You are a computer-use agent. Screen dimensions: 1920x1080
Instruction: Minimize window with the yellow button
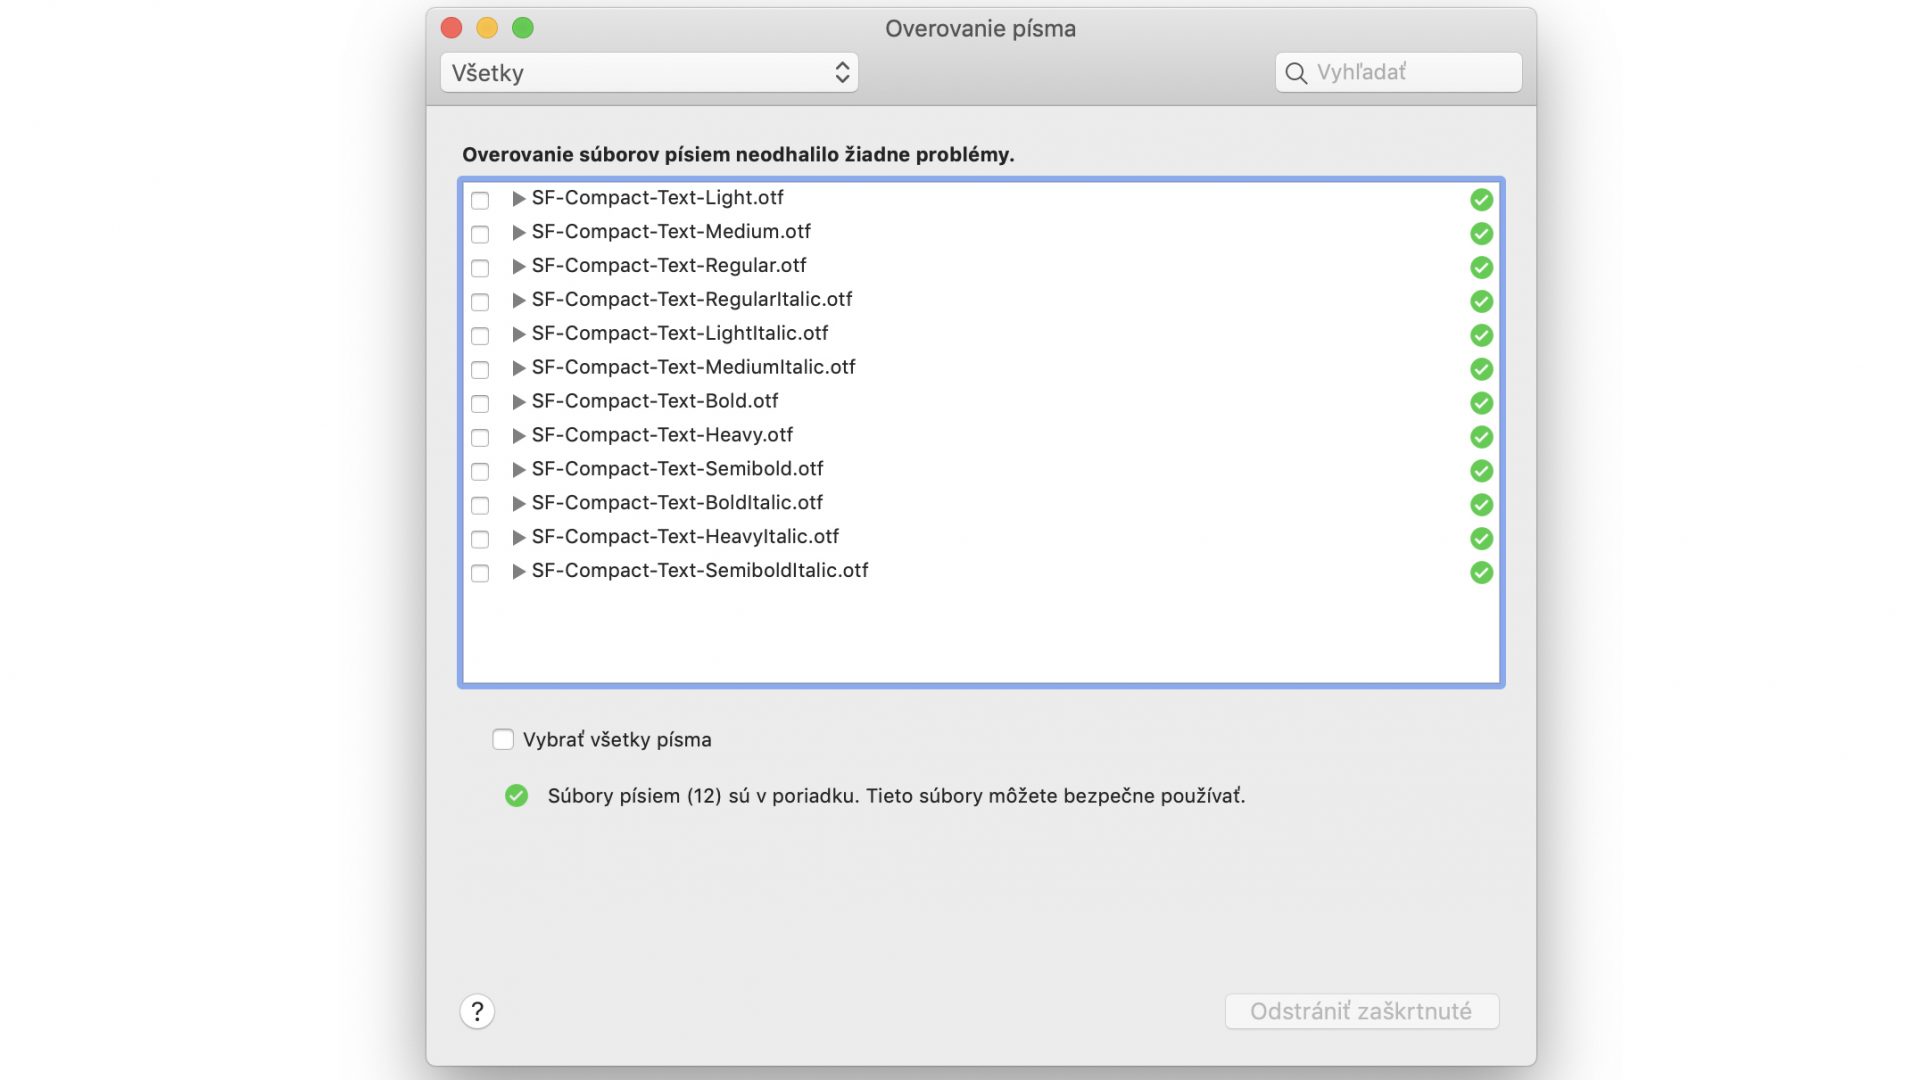487,28
